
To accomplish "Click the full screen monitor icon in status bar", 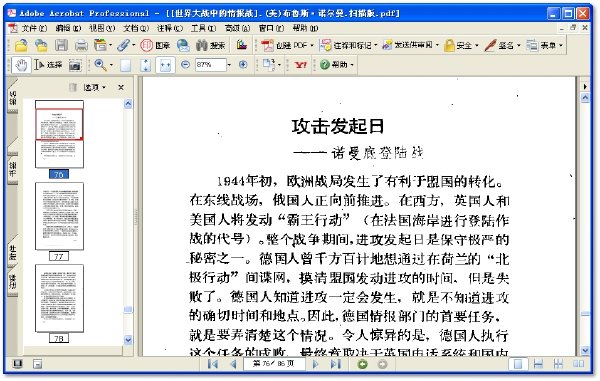I will point(17,363).
